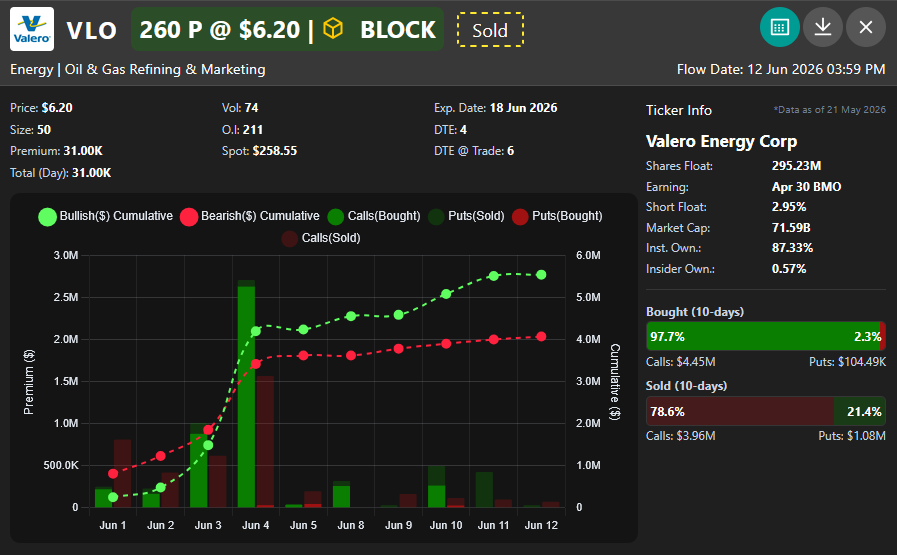The width and height of the screenshot is (897, 555).
Task: Click the Vol value 74
Action: pos(251,108)
